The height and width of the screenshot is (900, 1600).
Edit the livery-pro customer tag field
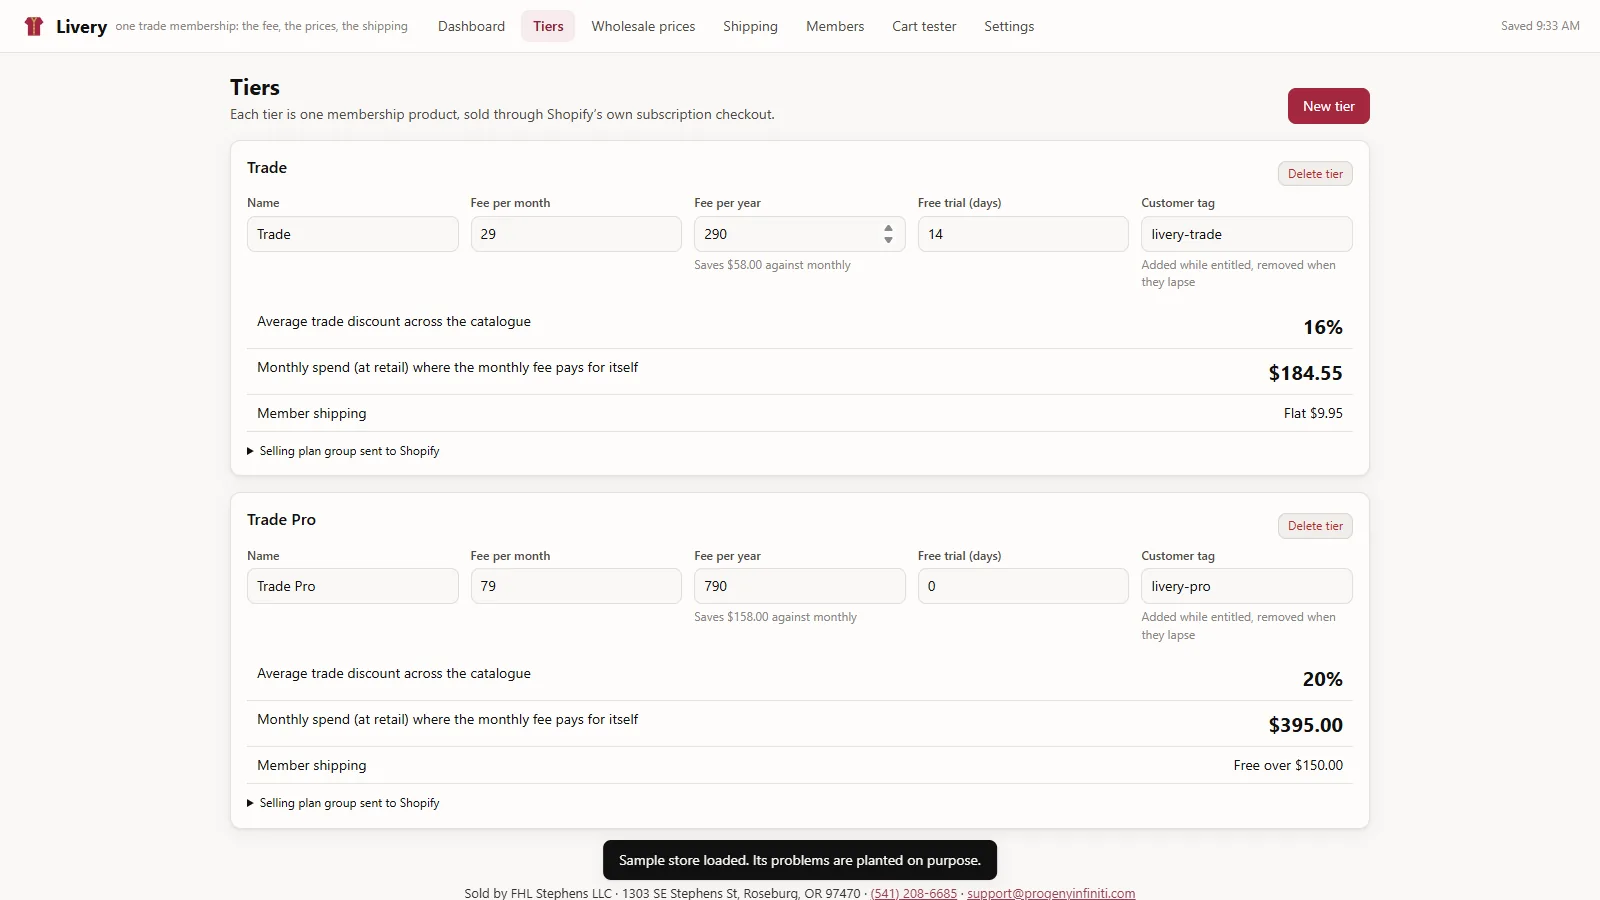pos(1246,586)
